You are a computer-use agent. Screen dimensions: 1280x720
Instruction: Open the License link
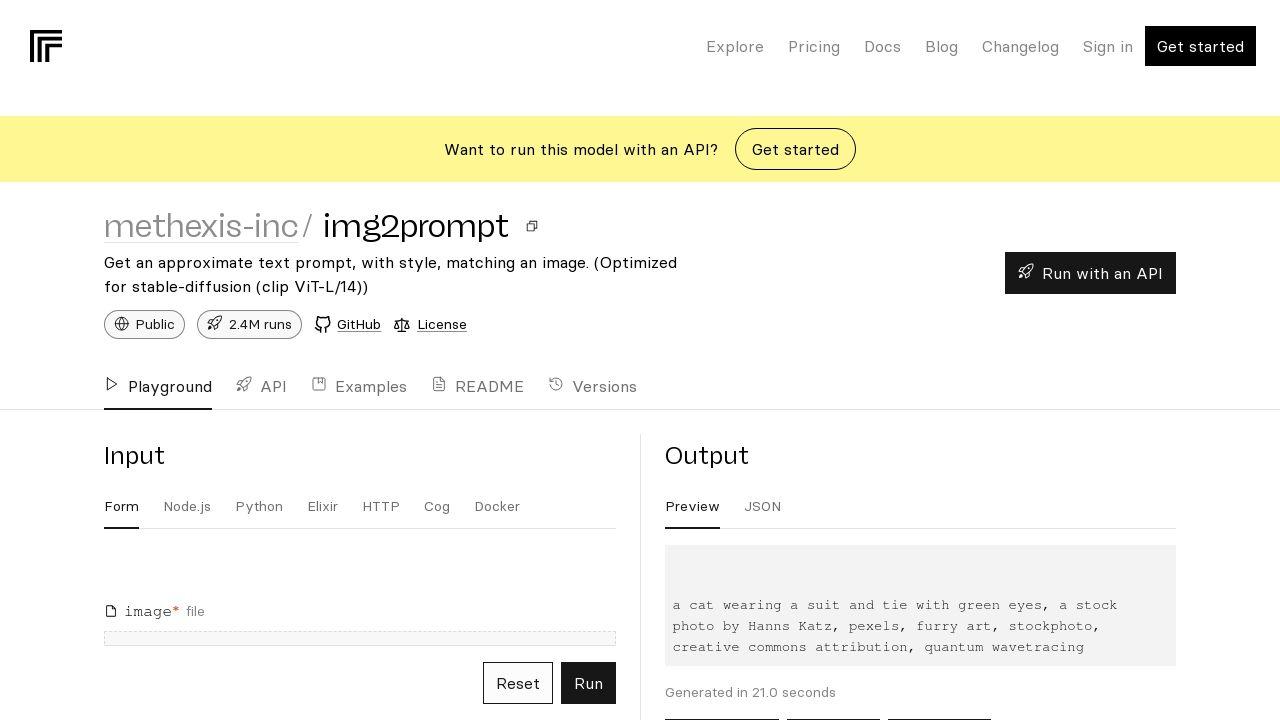point(442,324)
